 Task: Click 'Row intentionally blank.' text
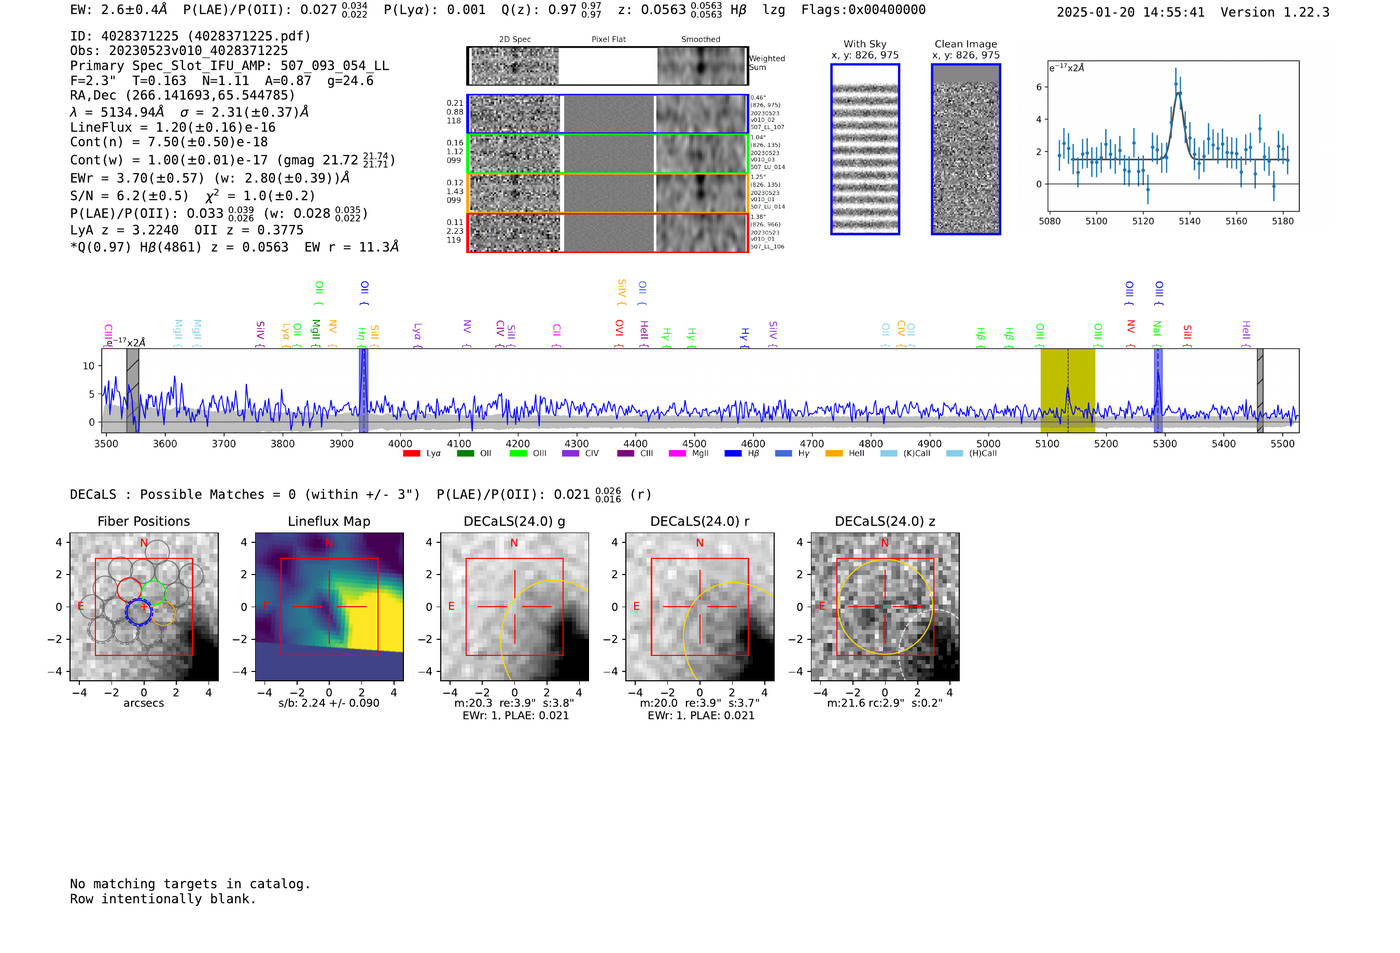point(163,899)
